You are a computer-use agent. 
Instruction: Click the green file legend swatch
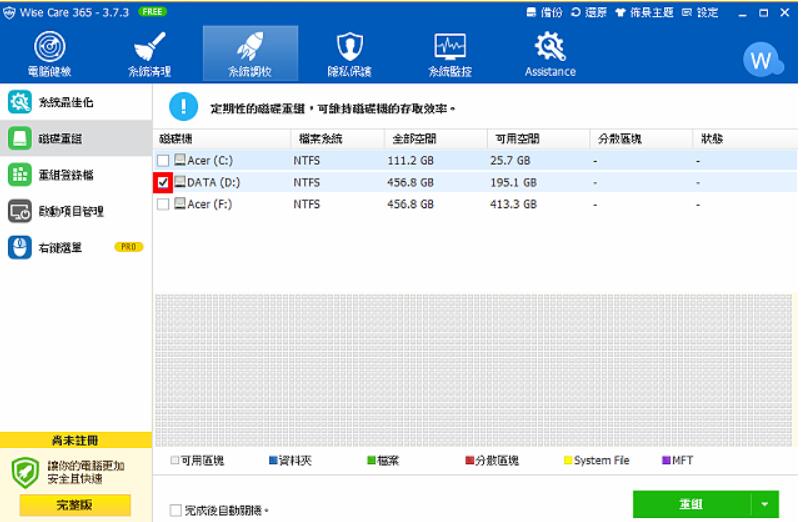[371, 460]
